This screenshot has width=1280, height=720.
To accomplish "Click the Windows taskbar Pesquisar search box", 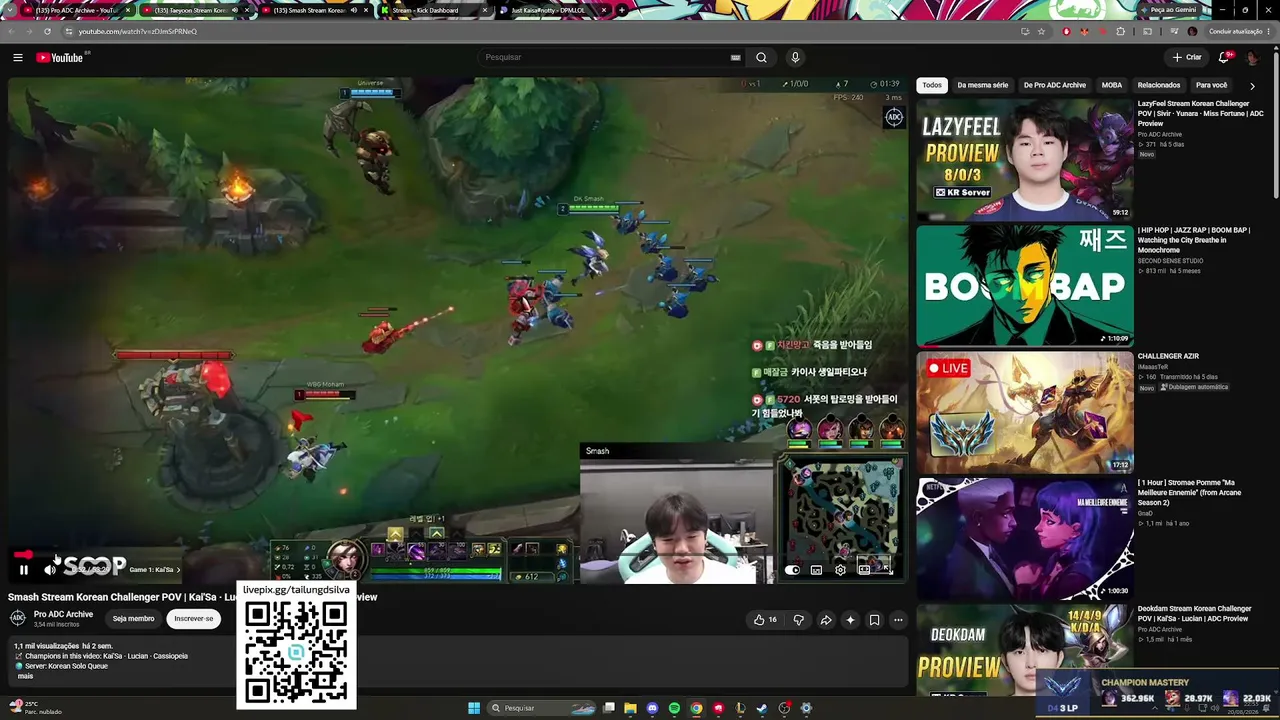I will pos(542,708).
